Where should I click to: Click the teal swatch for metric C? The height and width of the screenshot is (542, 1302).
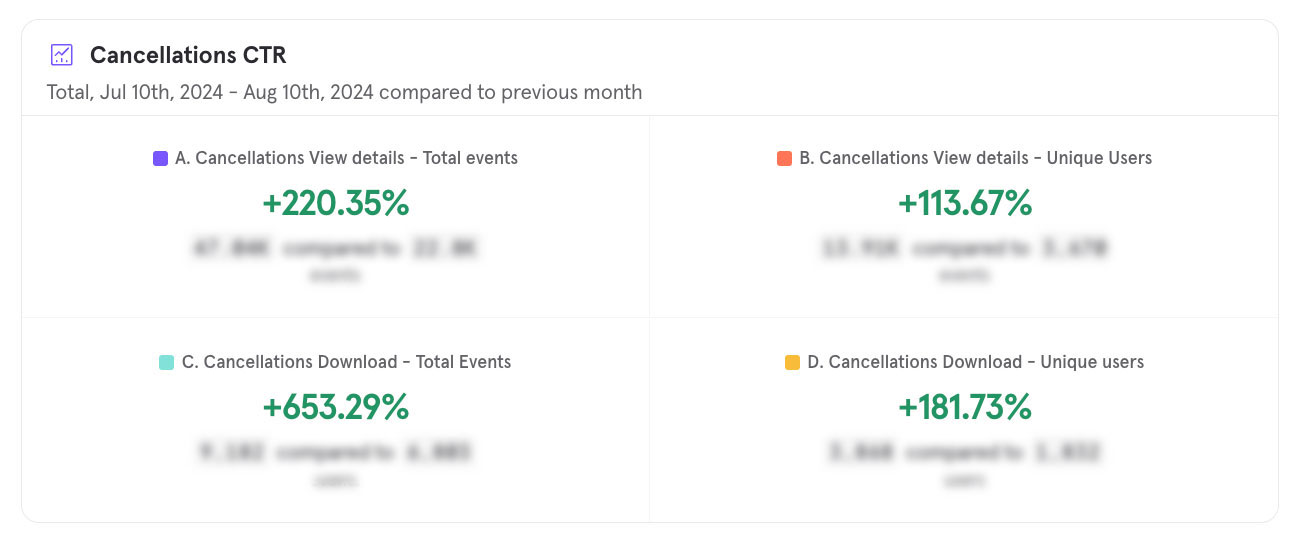(x=167, y=362)
